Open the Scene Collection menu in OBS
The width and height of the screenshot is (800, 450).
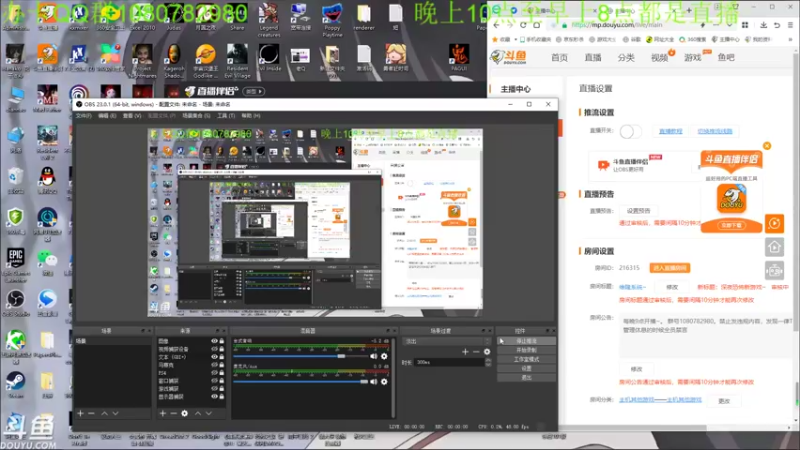pyautogui.click(x=196, y=116)
